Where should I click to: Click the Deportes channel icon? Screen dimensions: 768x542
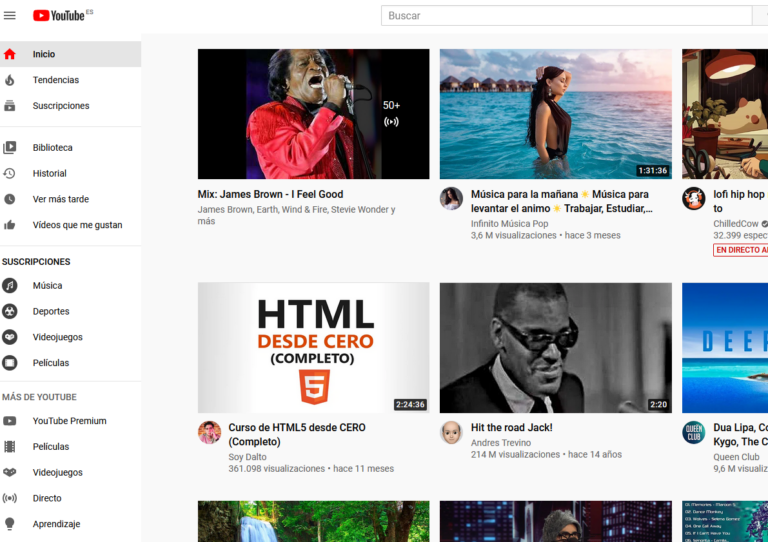point(10,311)
